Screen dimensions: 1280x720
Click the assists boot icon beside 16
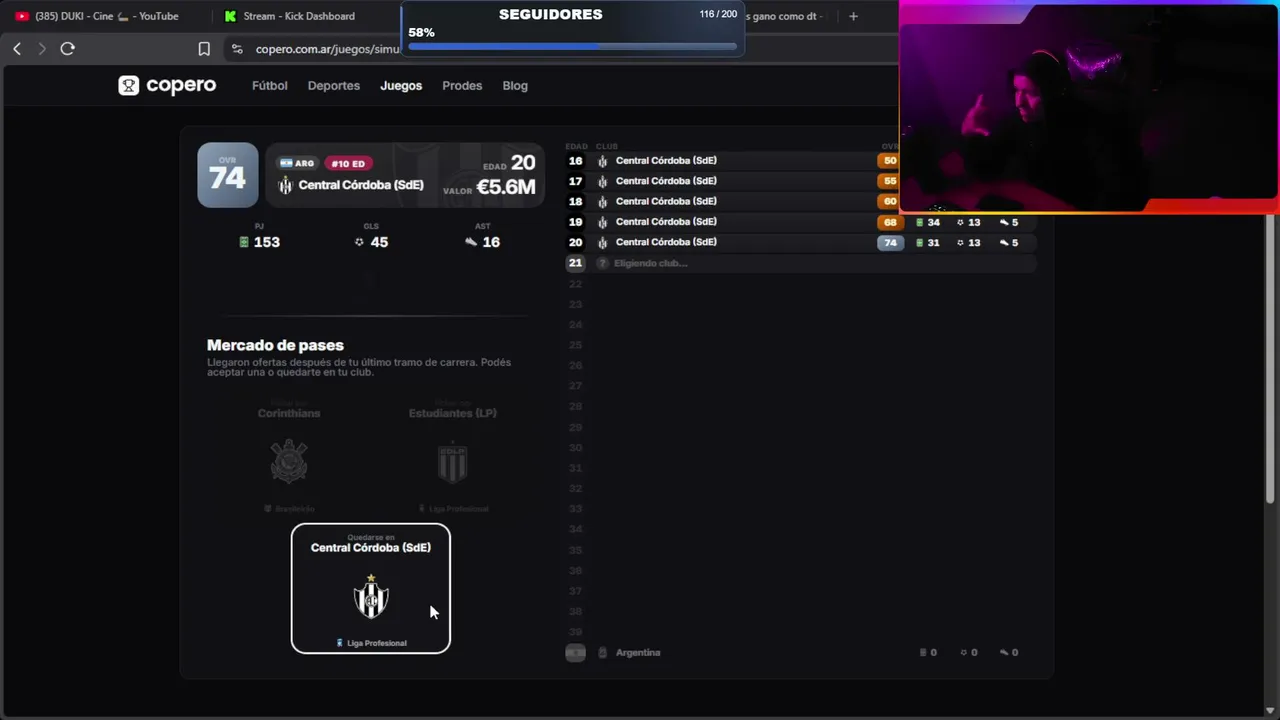click(x=471, y=242)
